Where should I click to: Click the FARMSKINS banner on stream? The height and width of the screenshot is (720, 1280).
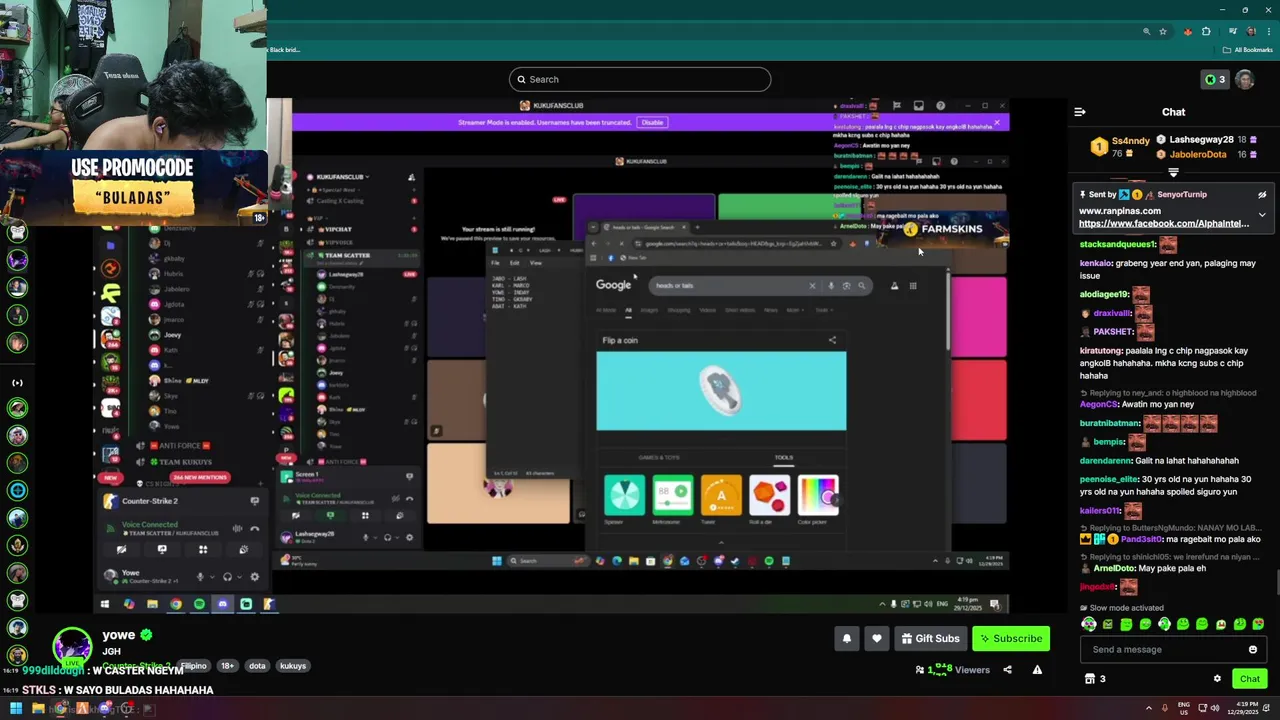click(943, 229)
